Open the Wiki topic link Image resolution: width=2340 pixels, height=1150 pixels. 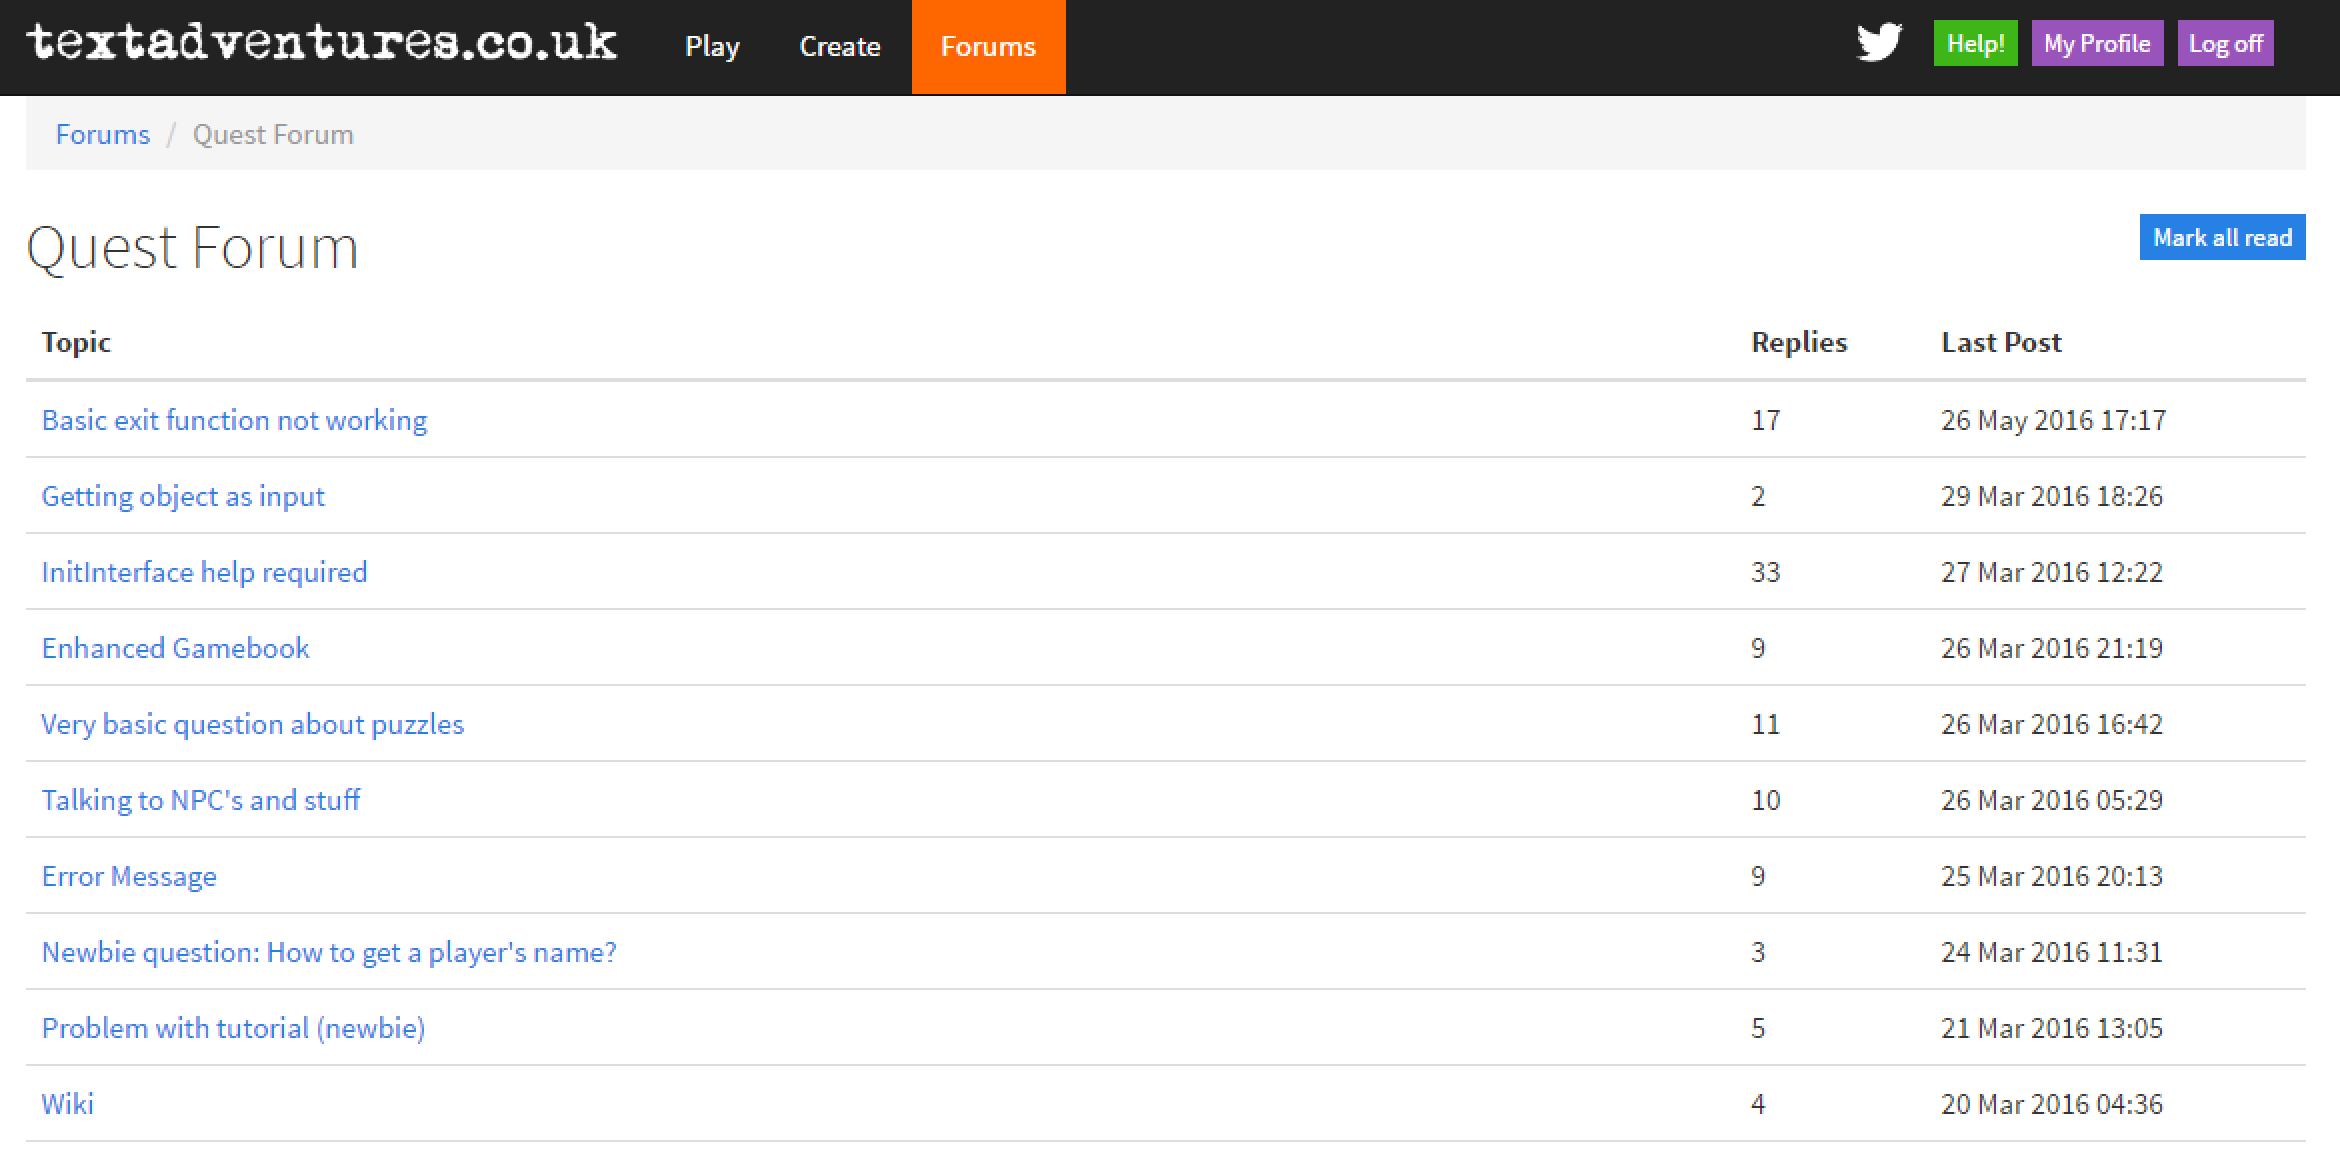pyautogui.click(x=67, y=1104)
